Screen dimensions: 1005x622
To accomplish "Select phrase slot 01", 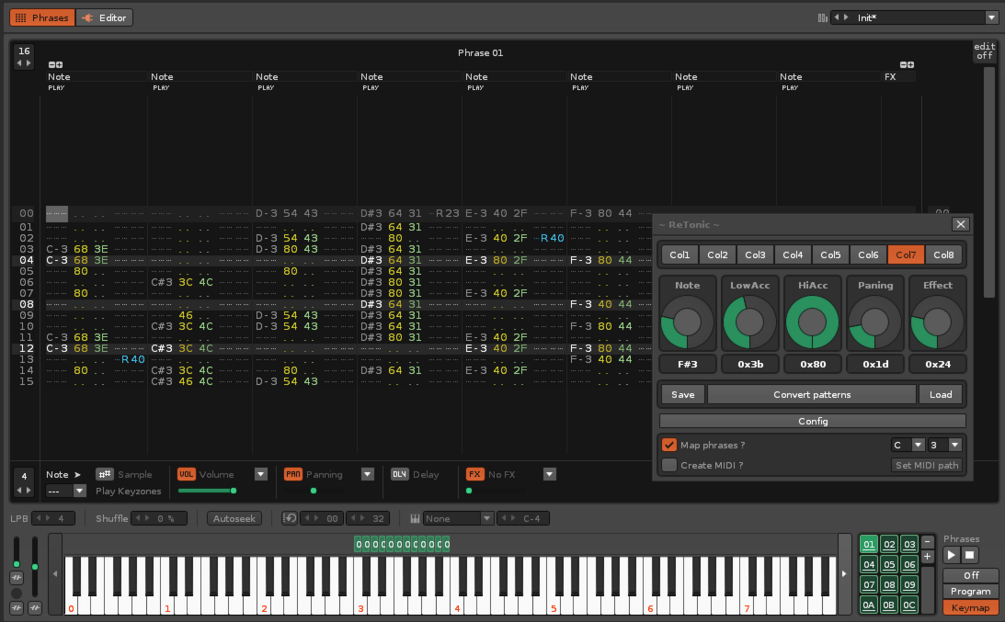I will [x=868, y=544].
